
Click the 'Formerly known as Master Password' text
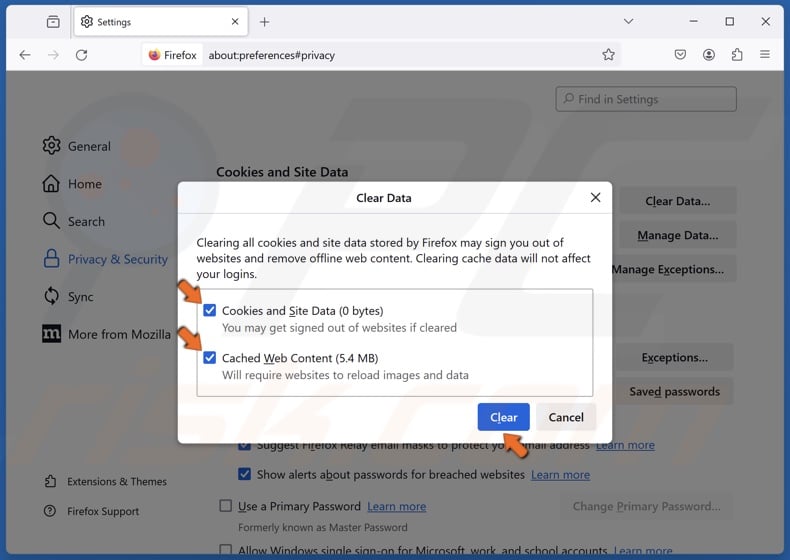click(x=323, y=527)
